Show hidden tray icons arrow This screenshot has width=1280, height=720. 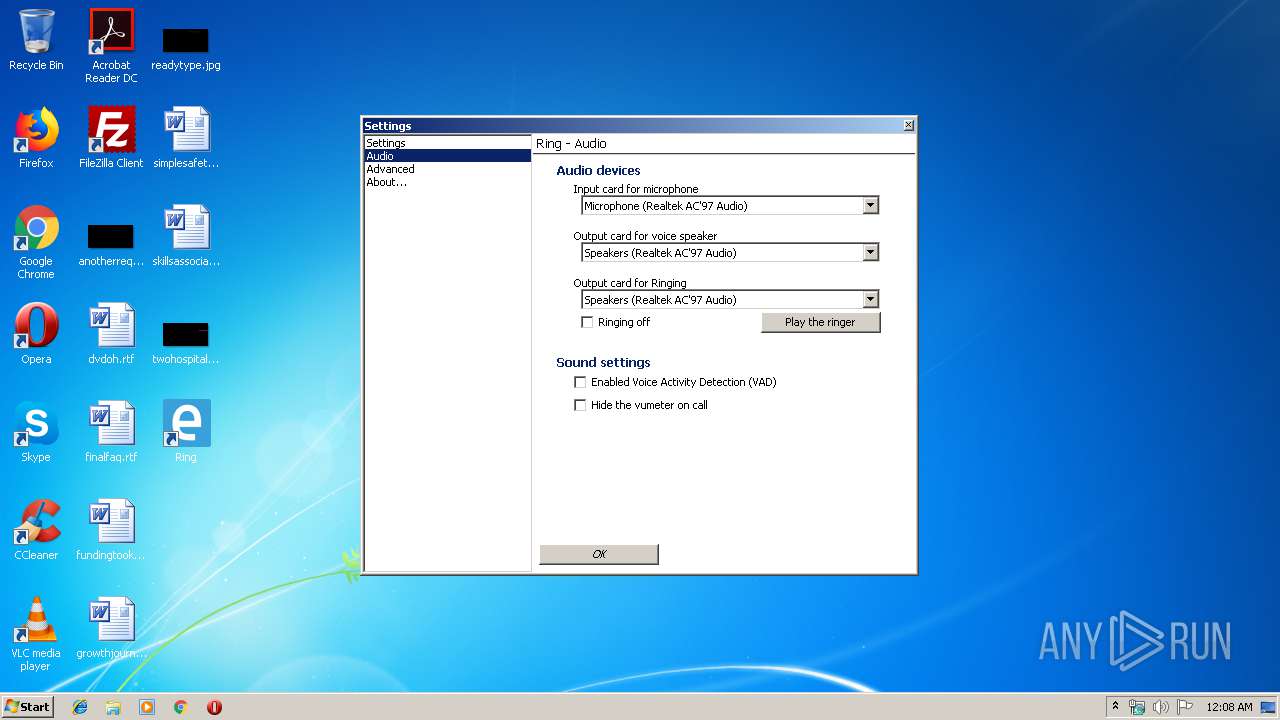[1115, 706]
